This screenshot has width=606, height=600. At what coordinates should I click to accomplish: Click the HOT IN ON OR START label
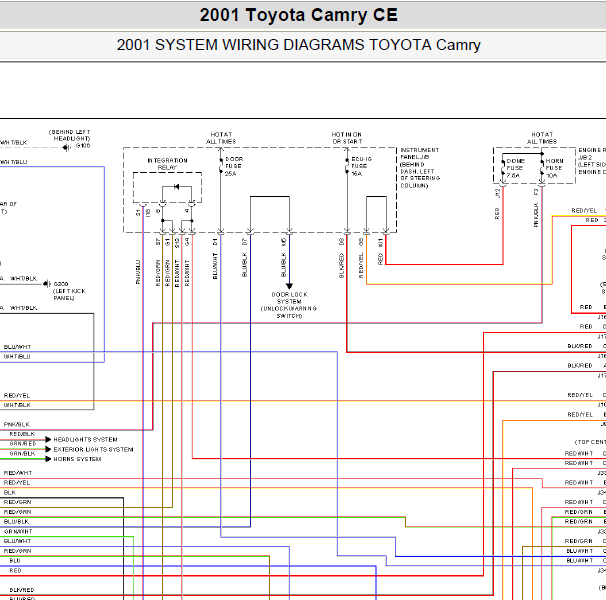click(347, 138)
